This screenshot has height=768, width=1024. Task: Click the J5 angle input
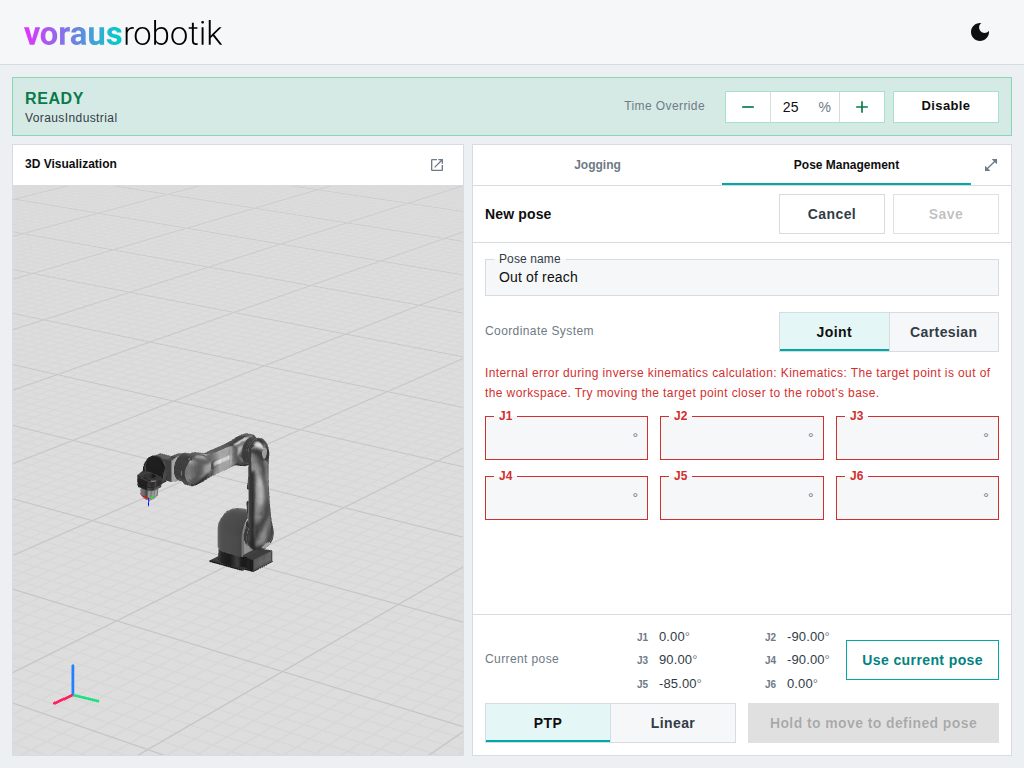(741, 498)
